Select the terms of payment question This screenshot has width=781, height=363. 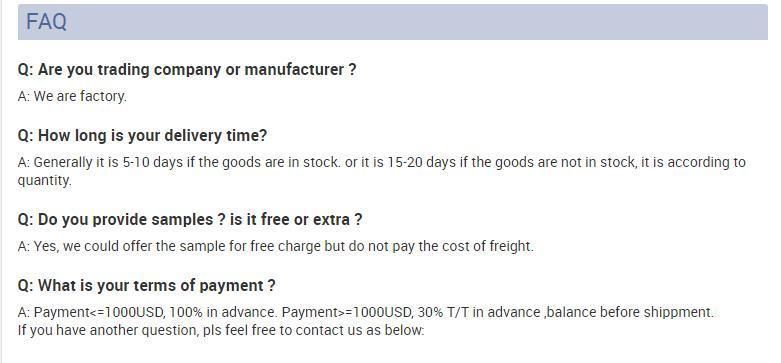point(146,286)
